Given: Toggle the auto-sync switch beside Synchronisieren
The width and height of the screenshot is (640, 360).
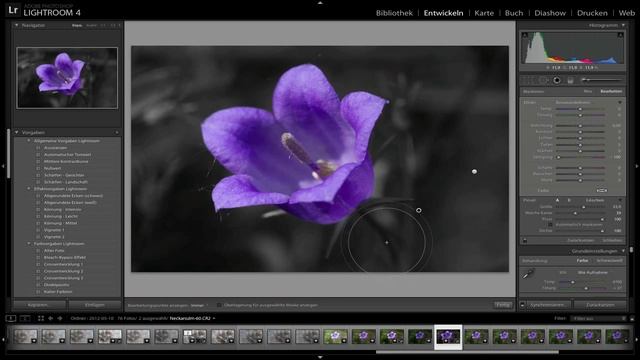Looking at the screenshot, I should 522,304.
